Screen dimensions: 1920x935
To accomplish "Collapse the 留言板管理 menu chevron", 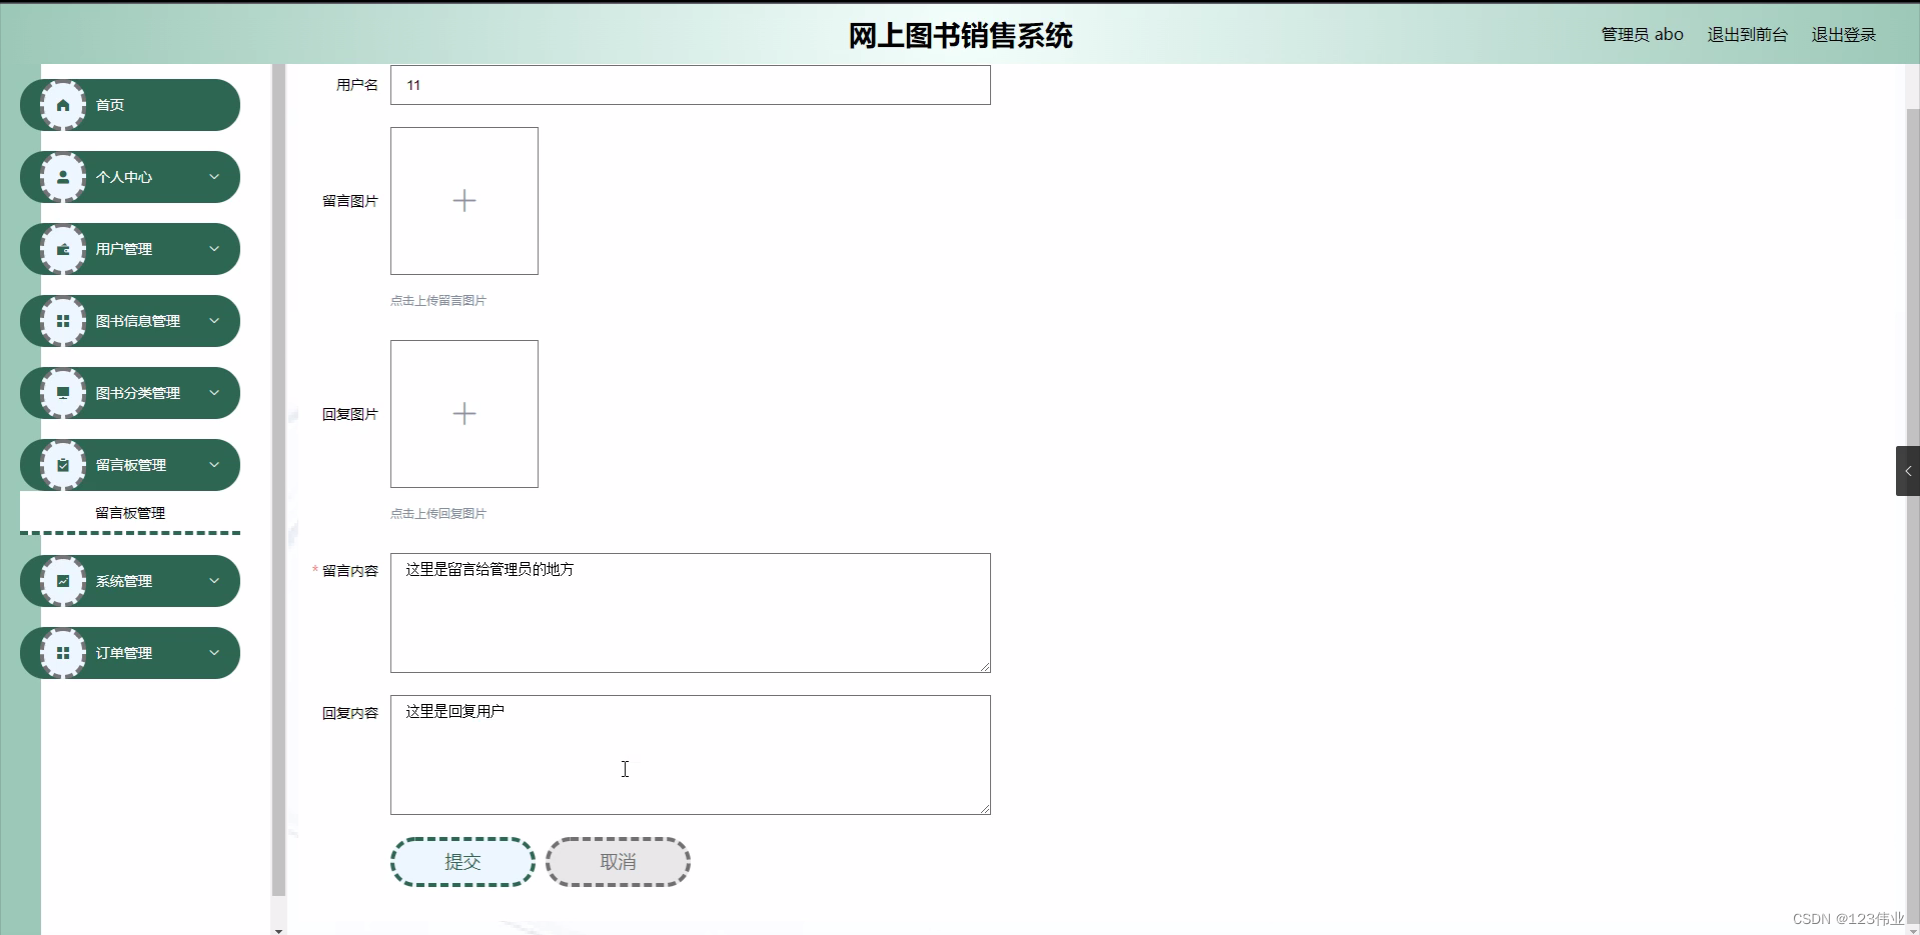I will (215, 464).
